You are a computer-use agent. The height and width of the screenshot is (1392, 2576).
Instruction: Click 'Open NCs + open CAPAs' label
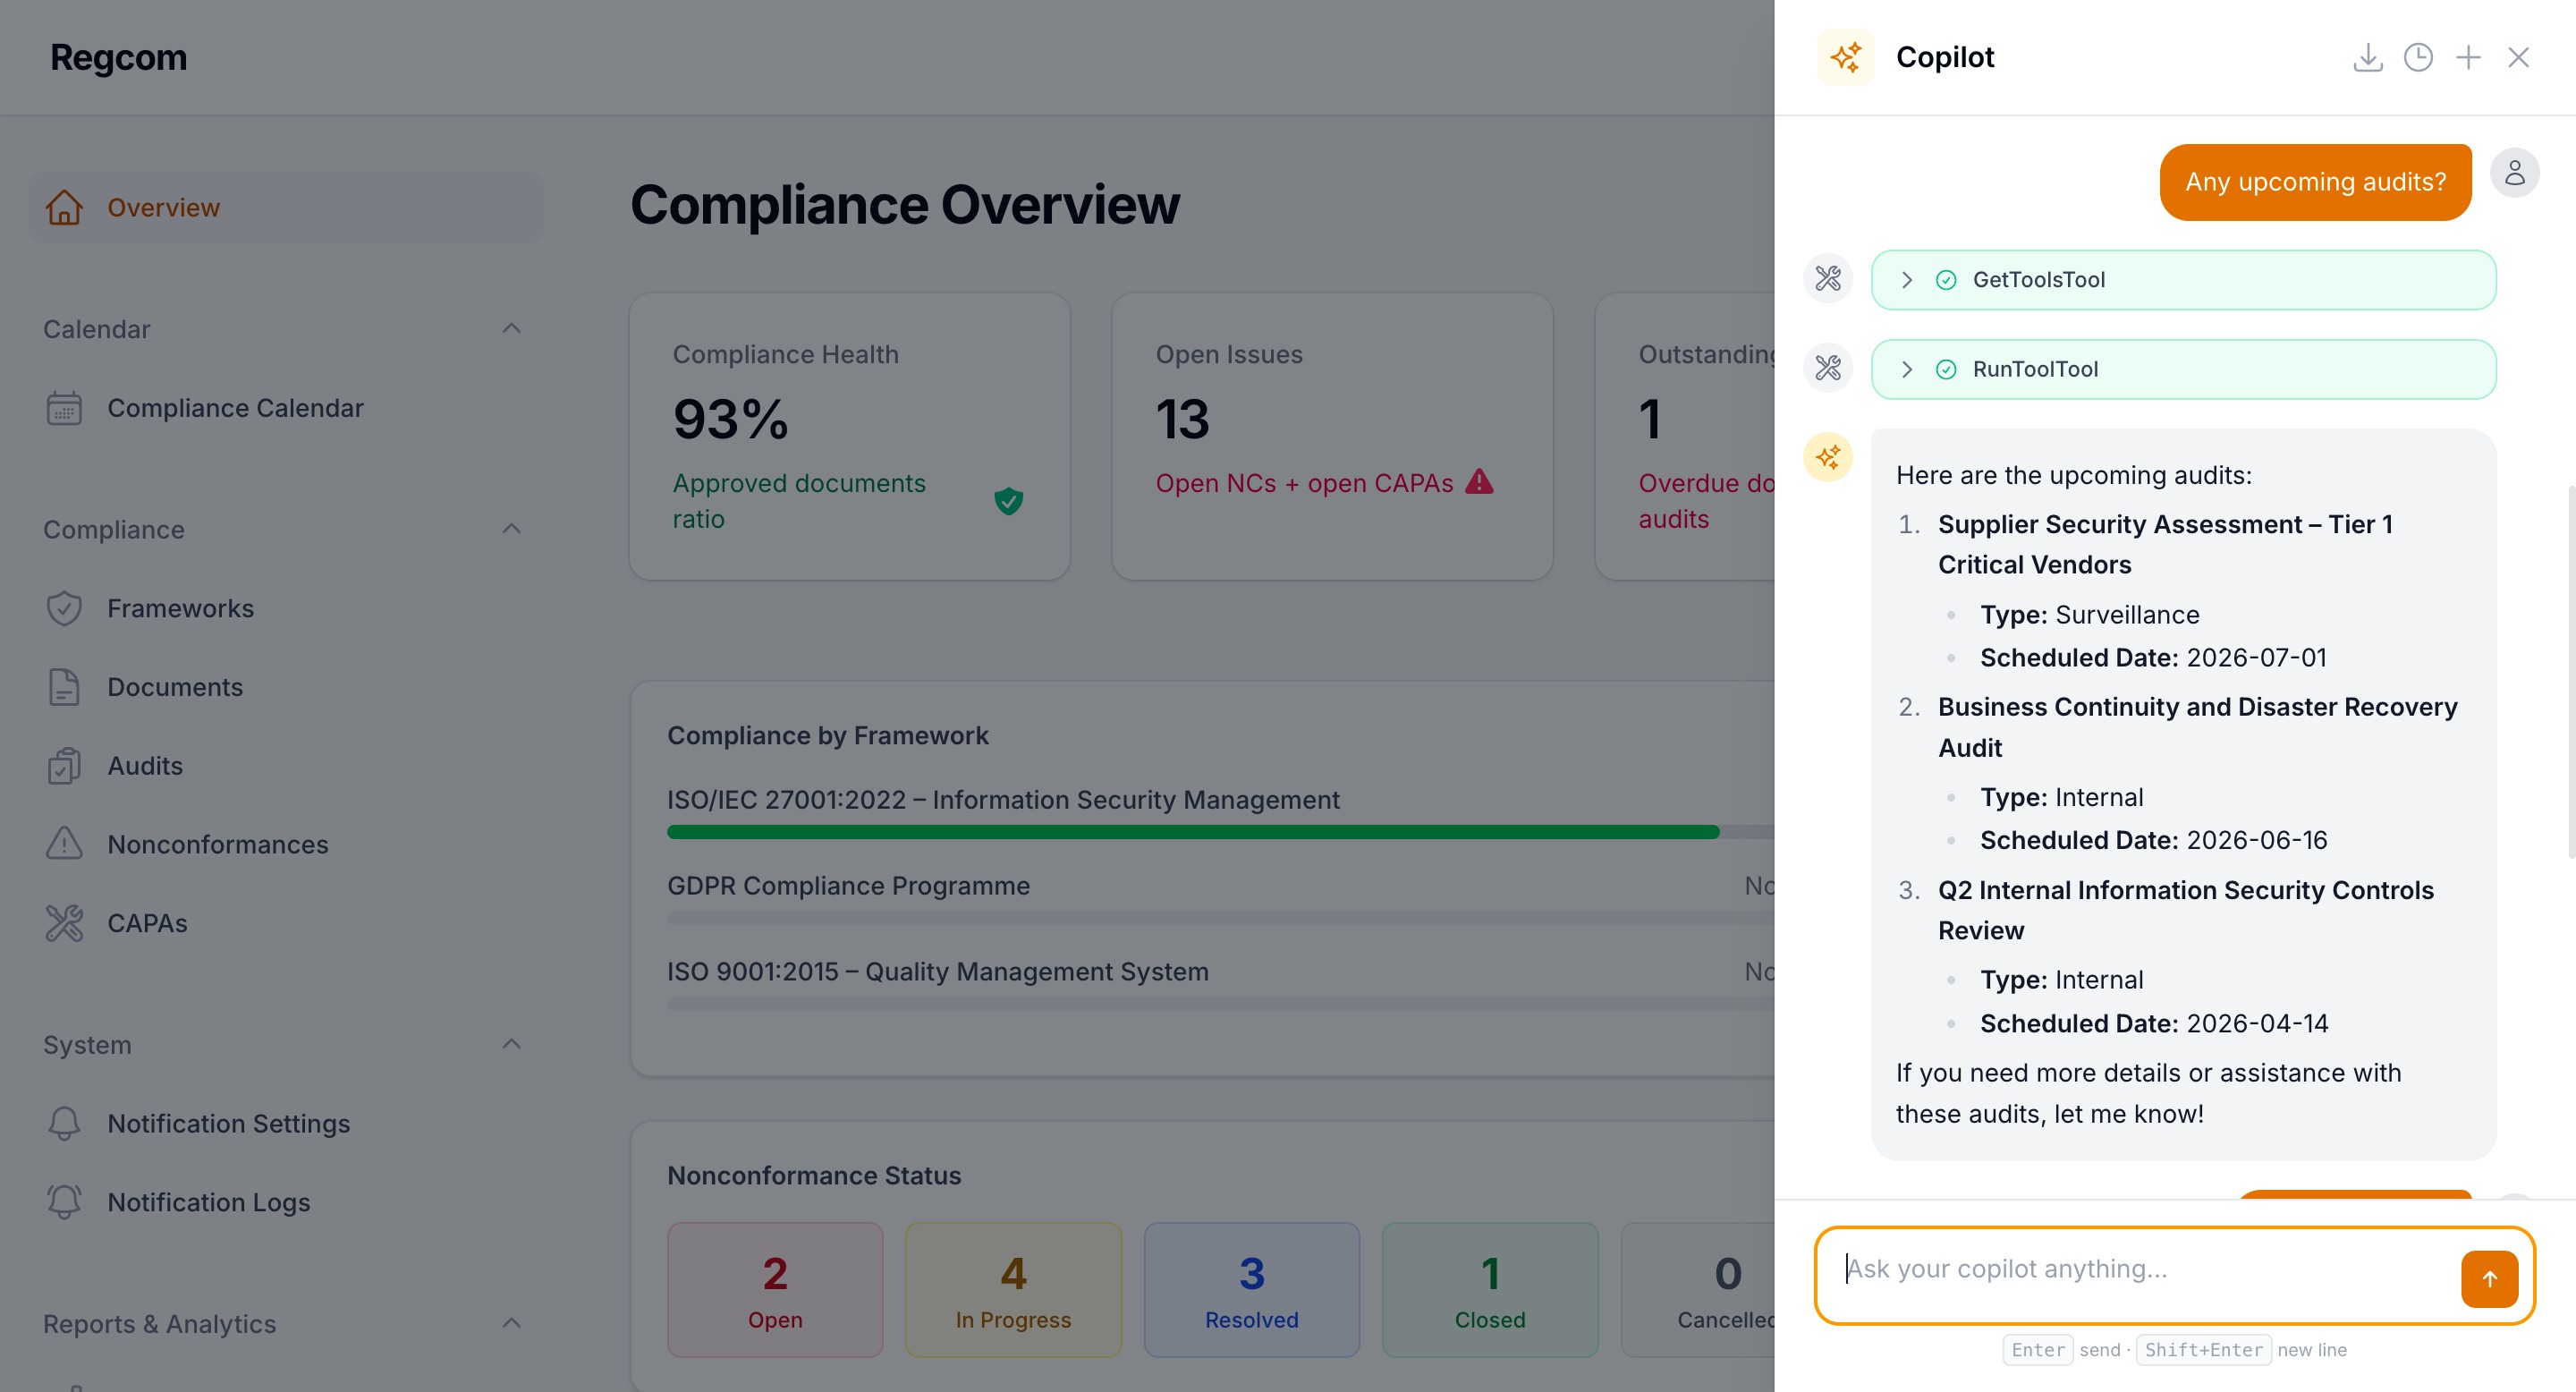(1304, 483)
